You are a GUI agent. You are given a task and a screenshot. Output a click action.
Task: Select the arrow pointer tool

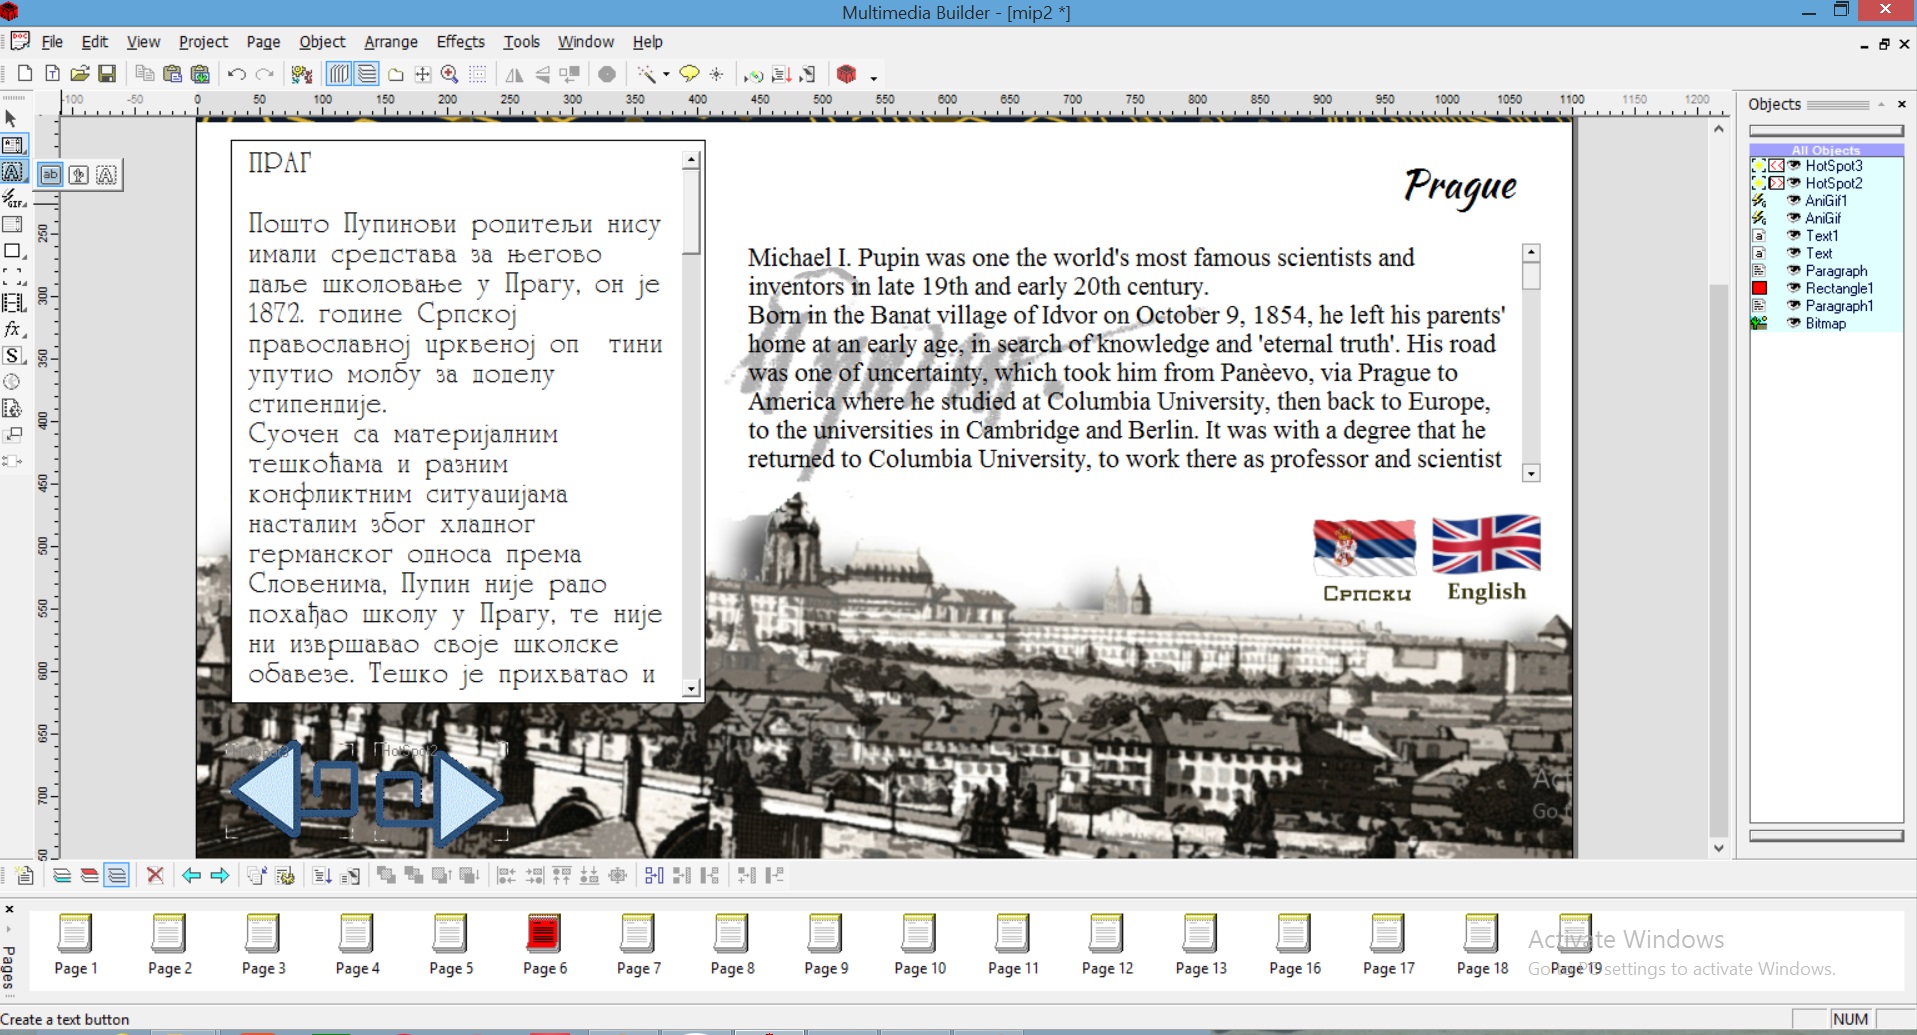point(12,119)
